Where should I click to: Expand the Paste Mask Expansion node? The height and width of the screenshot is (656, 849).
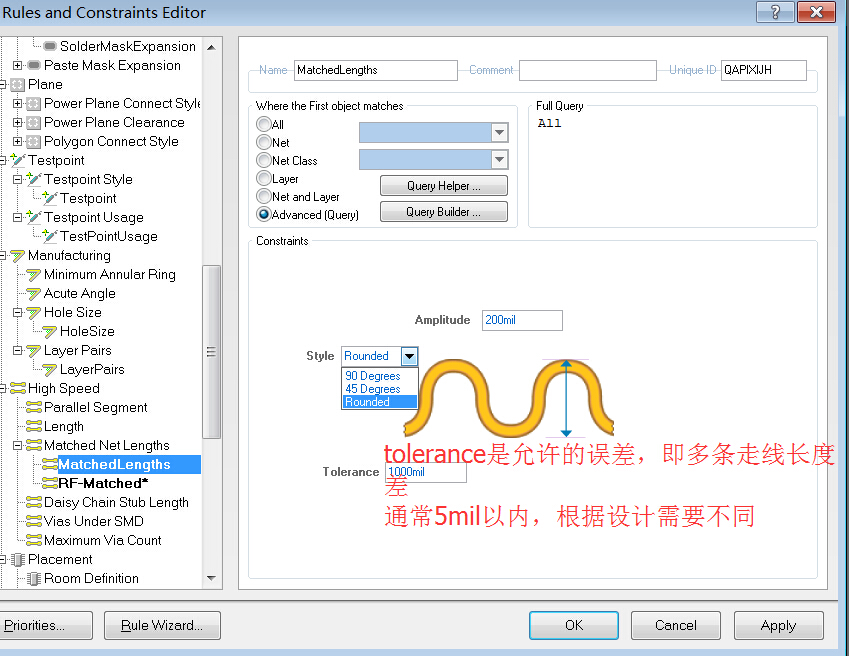coord(18,66)
